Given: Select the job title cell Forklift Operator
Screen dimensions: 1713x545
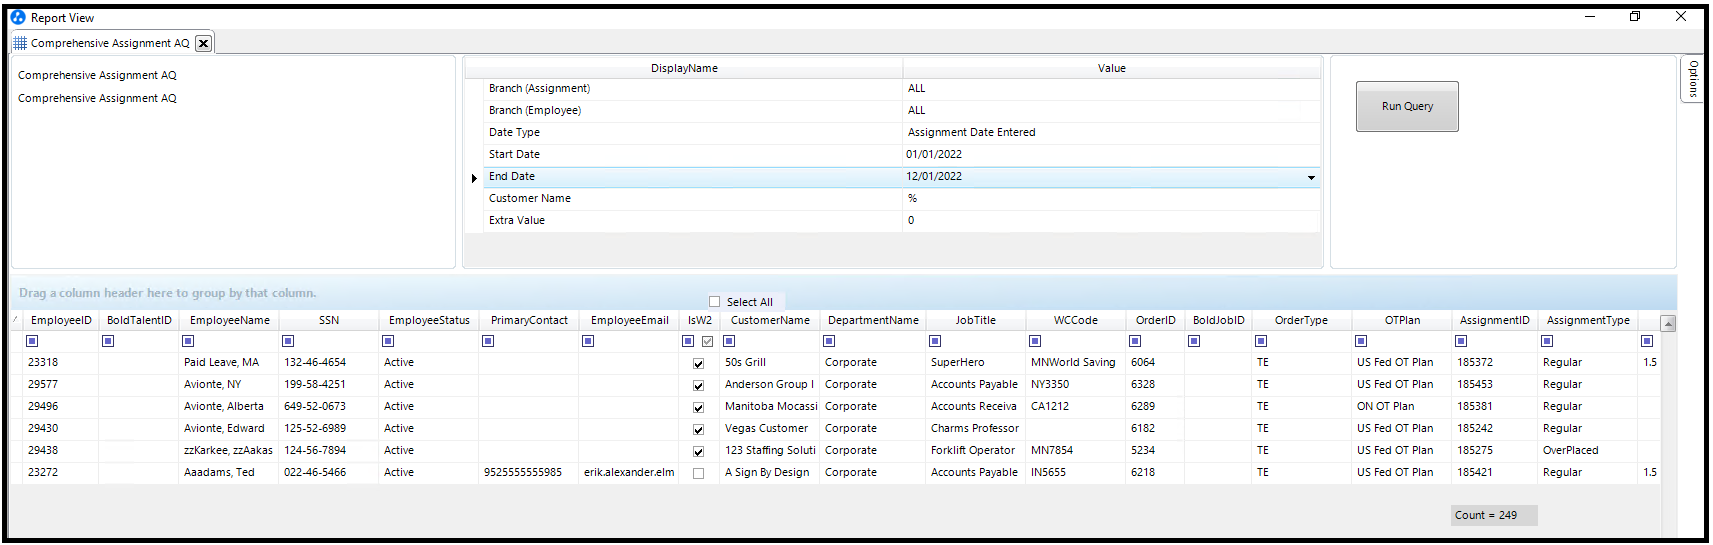Looking at the screenshot, I should [x=975, y=450].
